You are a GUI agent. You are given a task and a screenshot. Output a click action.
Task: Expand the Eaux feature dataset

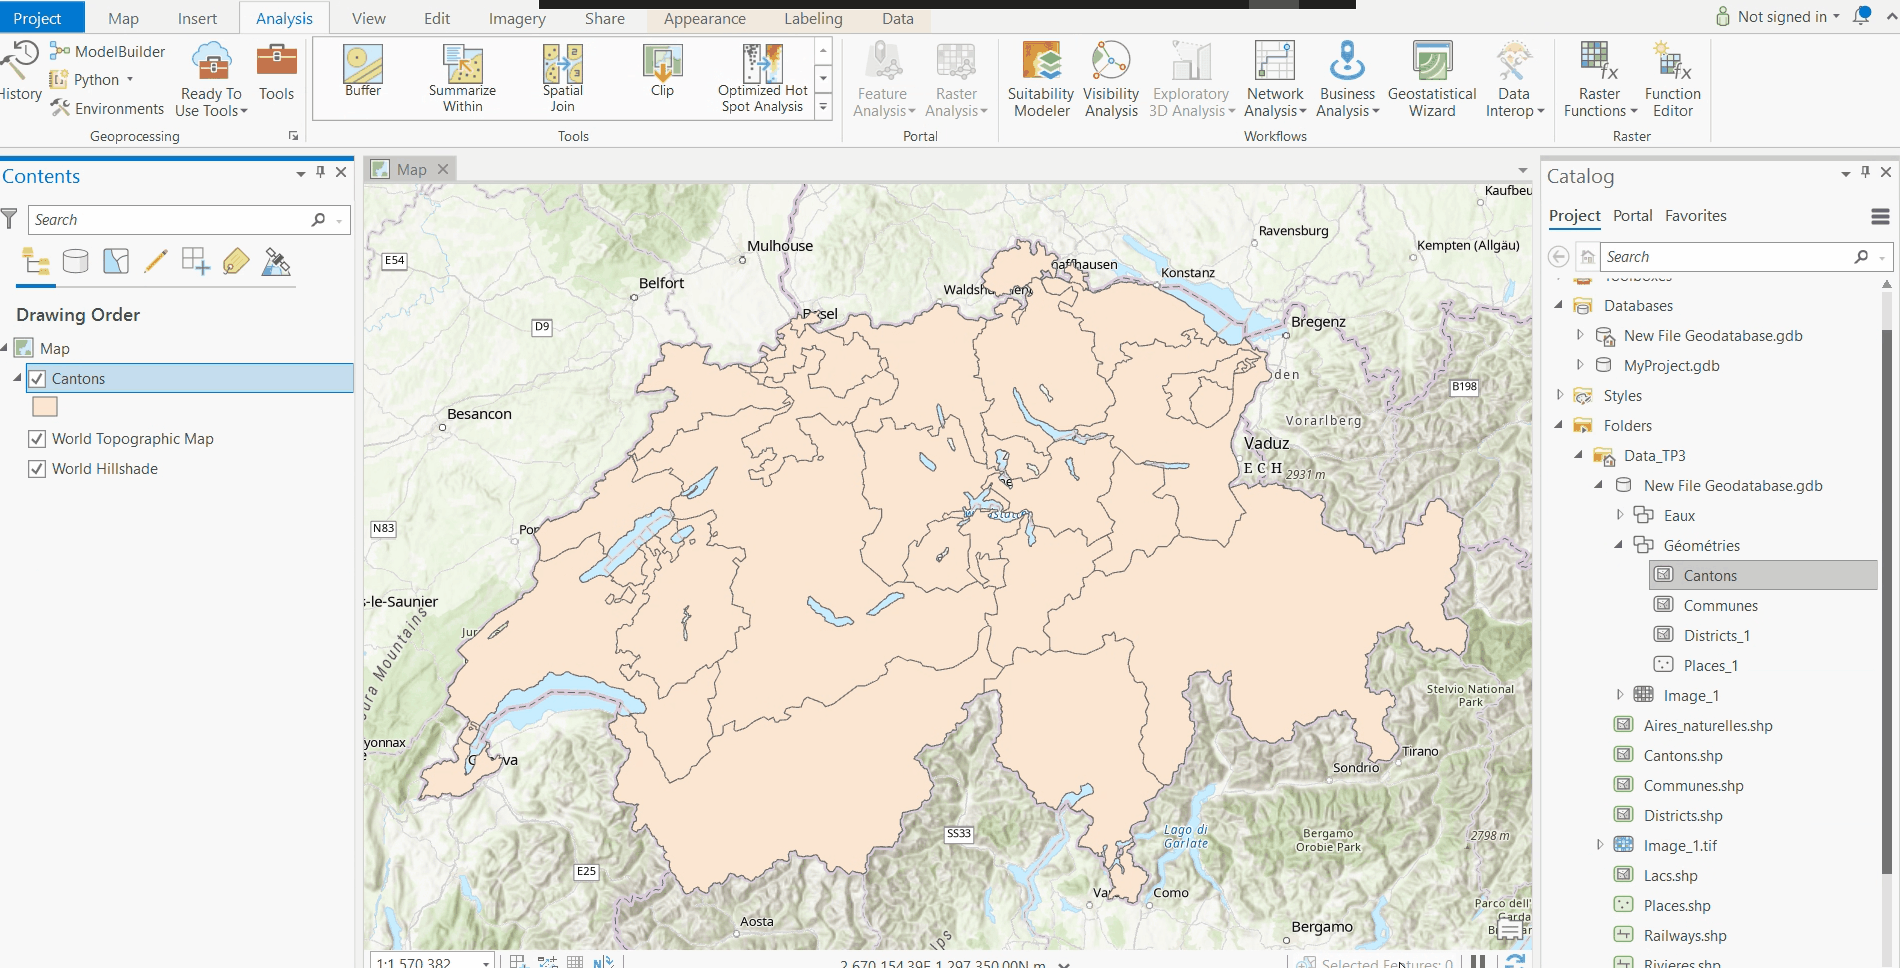[1620, 515]
